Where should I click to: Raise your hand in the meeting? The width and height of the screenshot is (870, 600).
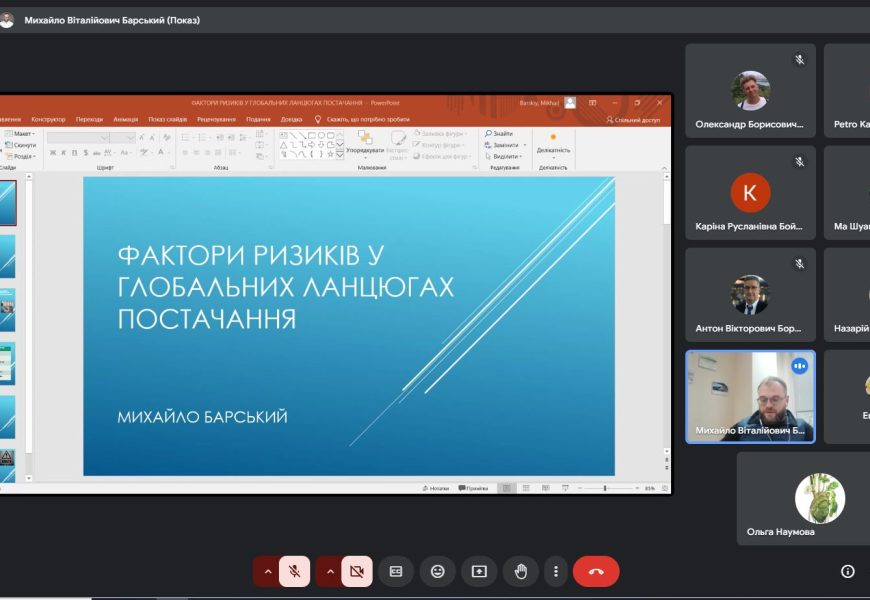[520, 571]
